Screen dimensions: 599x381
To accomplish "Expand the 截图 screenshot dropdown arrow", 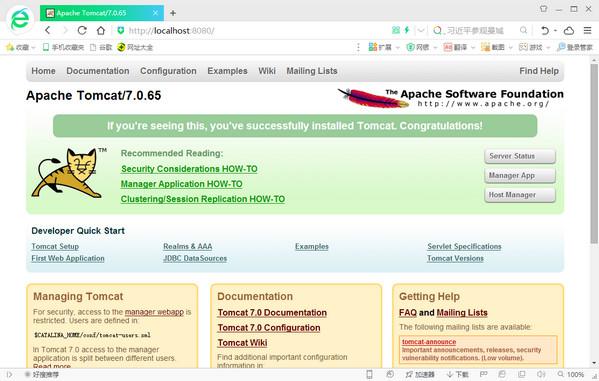I will [x=510, y=48].
